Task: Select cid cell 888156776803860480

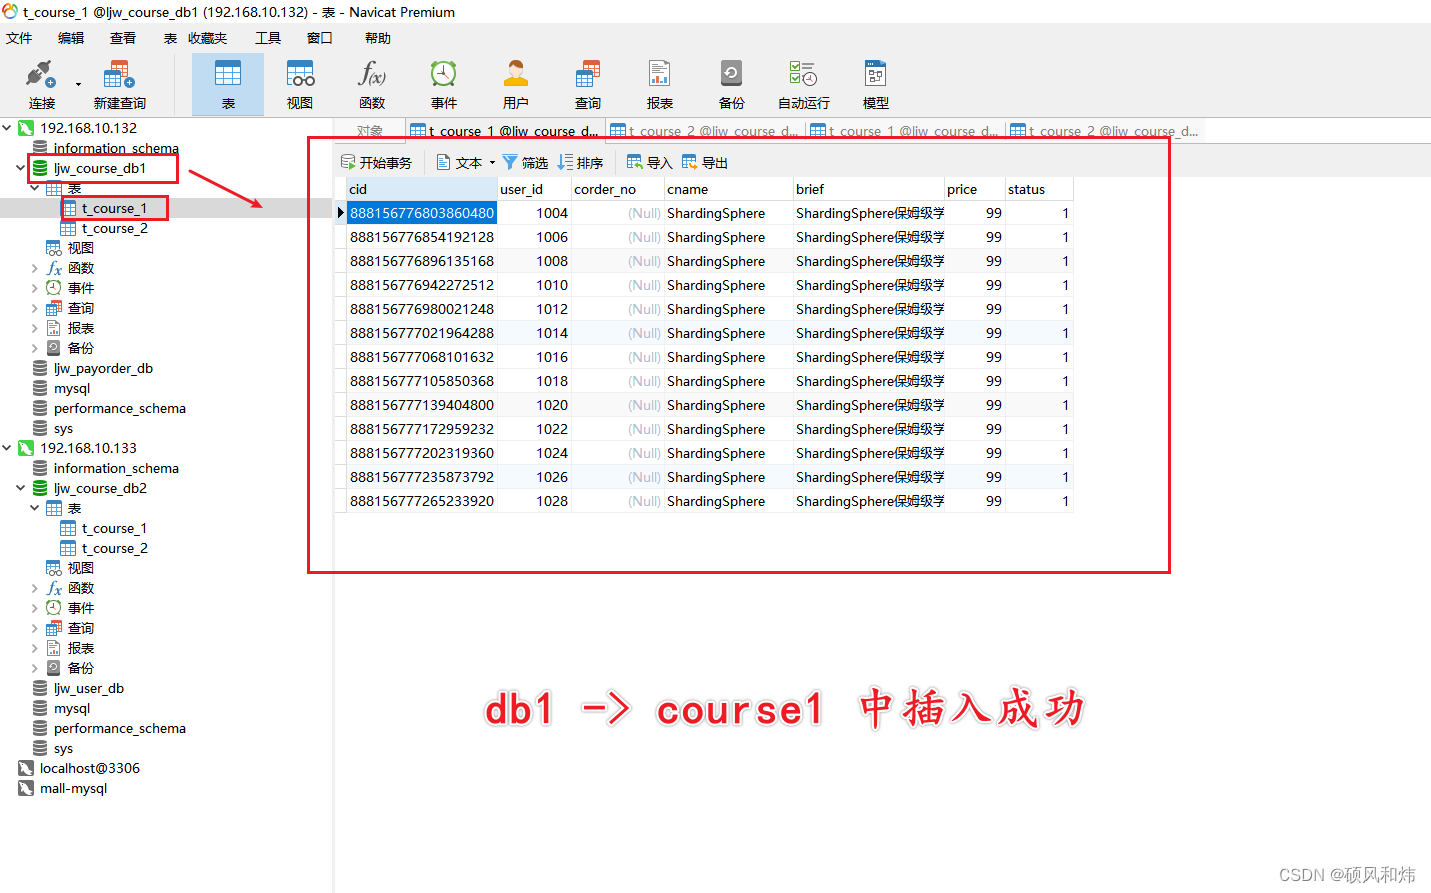Action: click(x=422, y=213)
